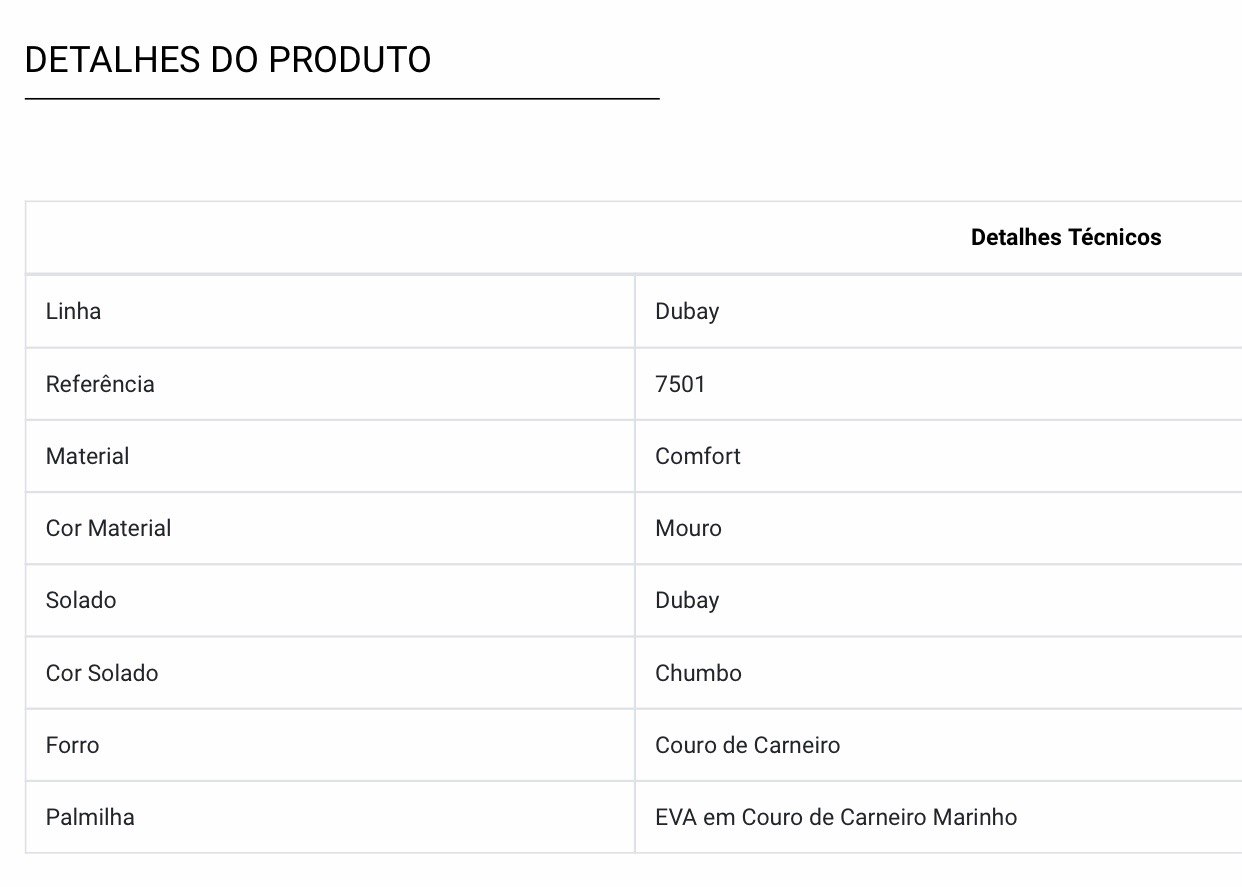Click the underline beneath the product details title
Image resolution: width=1242 pixels, height=887 pixels.
tap(342, 99)
